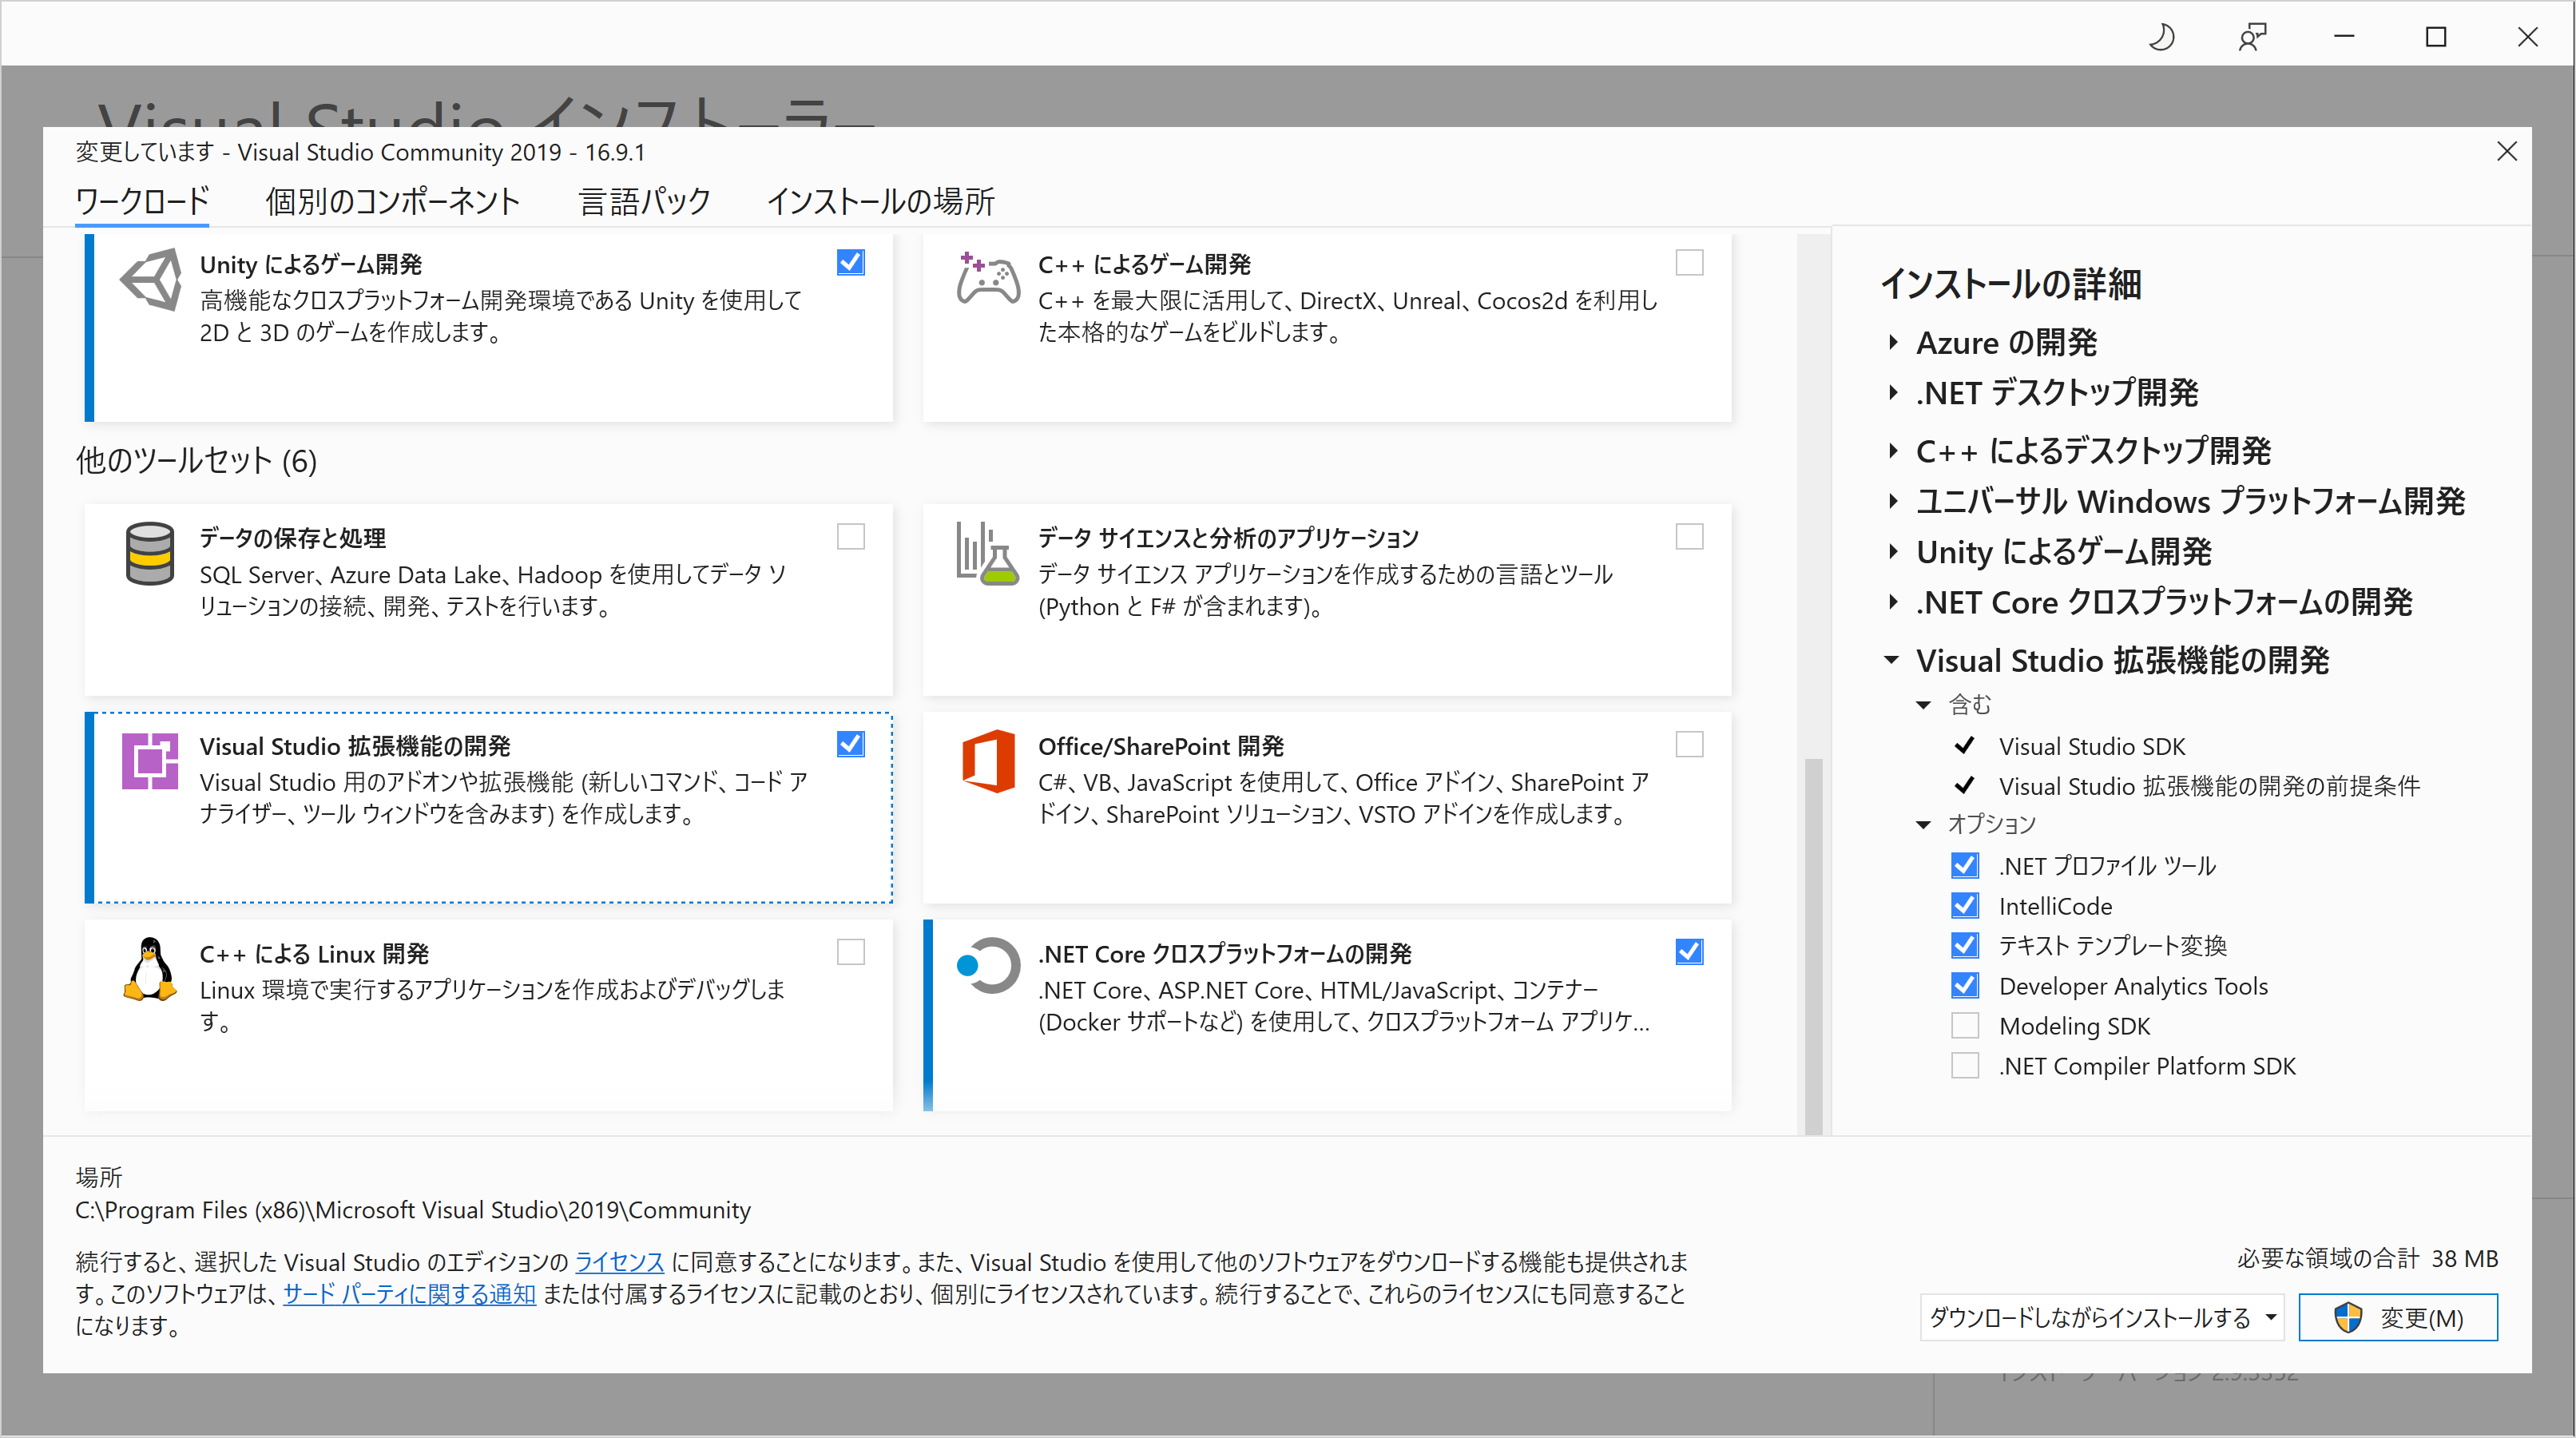Click the C++ game development gamepad icon
Image resolution: width=2576 pixels, height=1438 pixels.
[x=988, y=280]
